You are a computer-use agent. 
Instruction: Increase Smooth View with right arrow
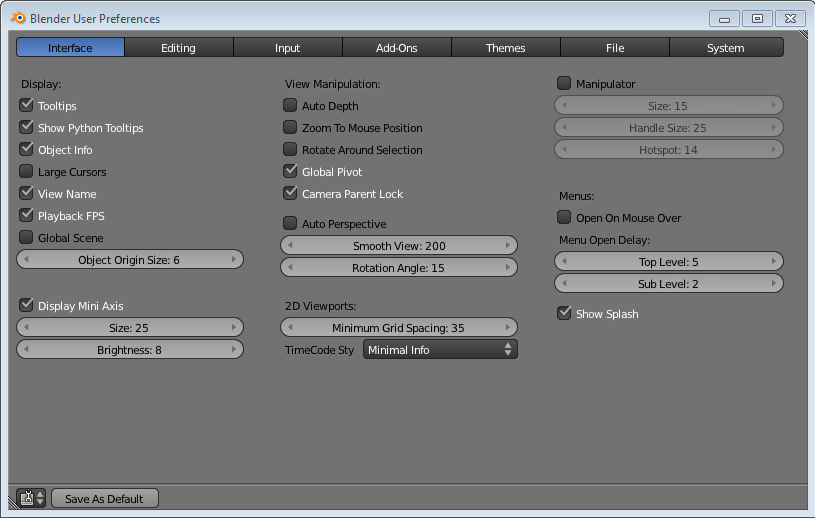tap(508, 245)
